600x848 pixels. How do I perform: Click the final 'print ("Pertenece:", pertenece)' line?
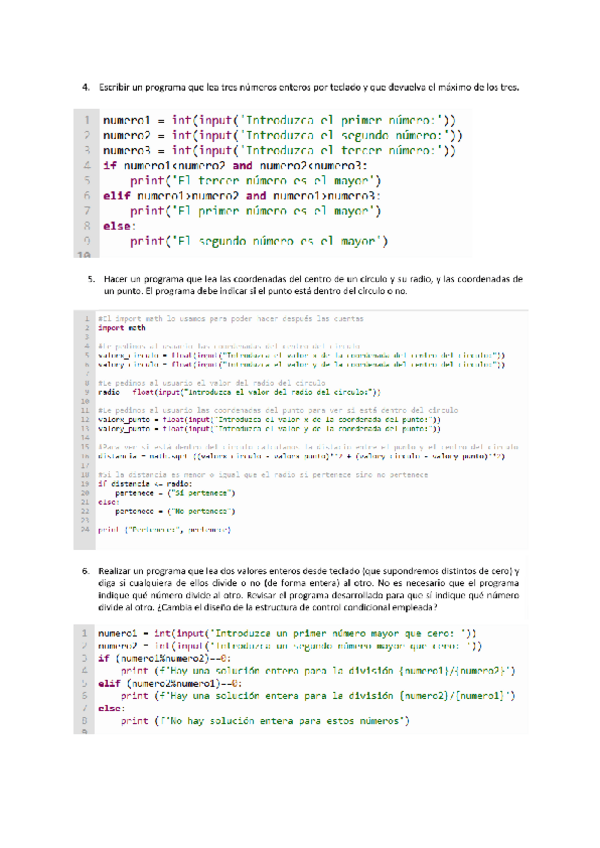click(164, 530)
